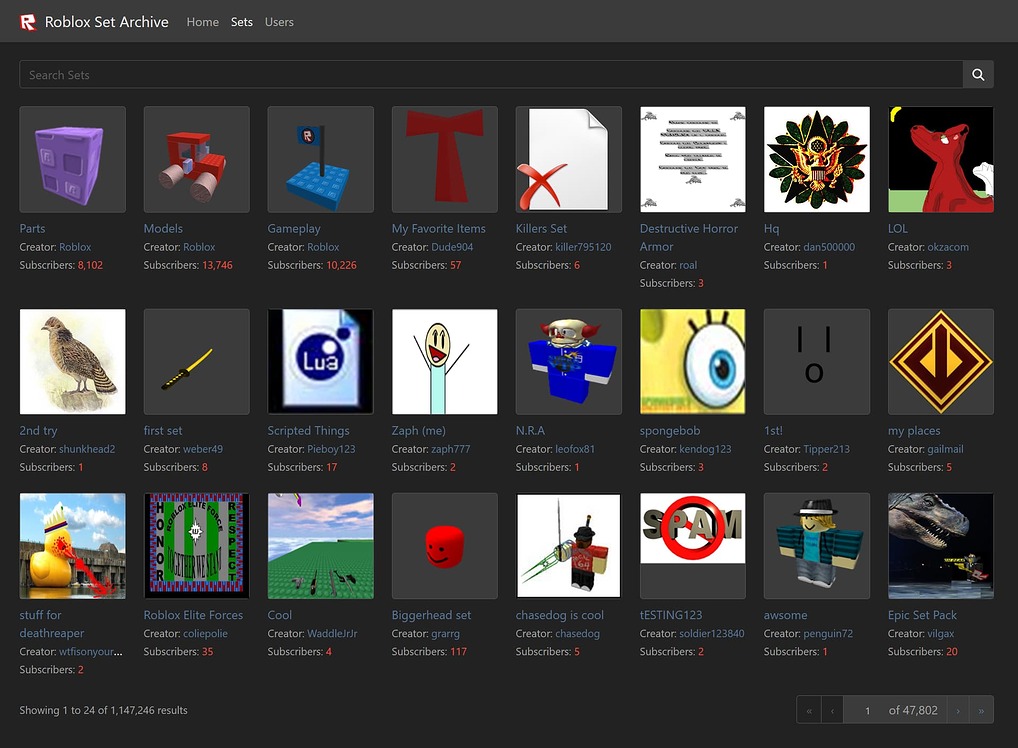View the spongebob set thumbnail
Viewport: 1018px width, 748px height.
coord(692,361)
